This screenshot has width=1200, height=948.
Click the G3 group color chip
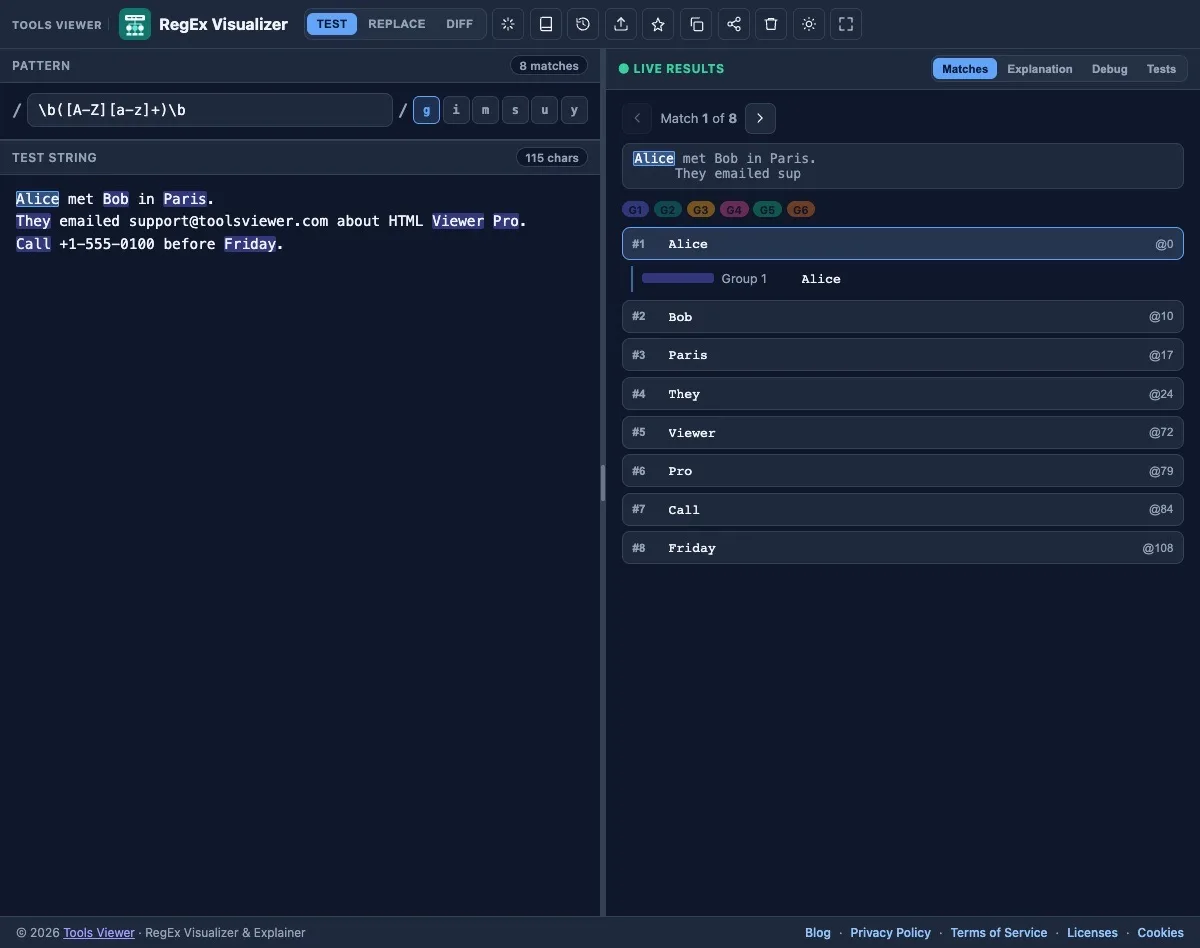point(701,210)
